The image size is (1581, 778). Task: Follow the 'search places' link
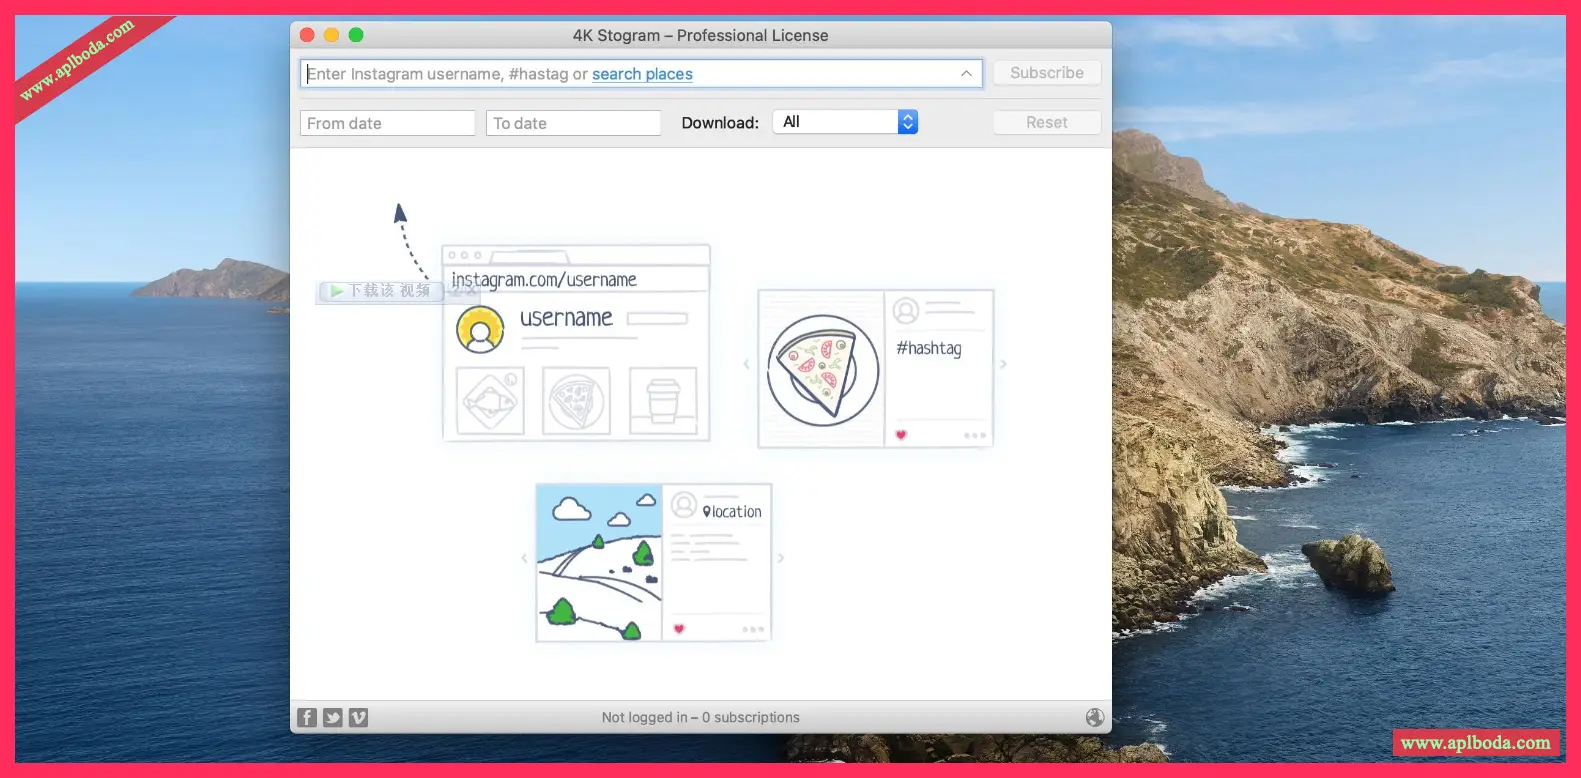[642, 74]
